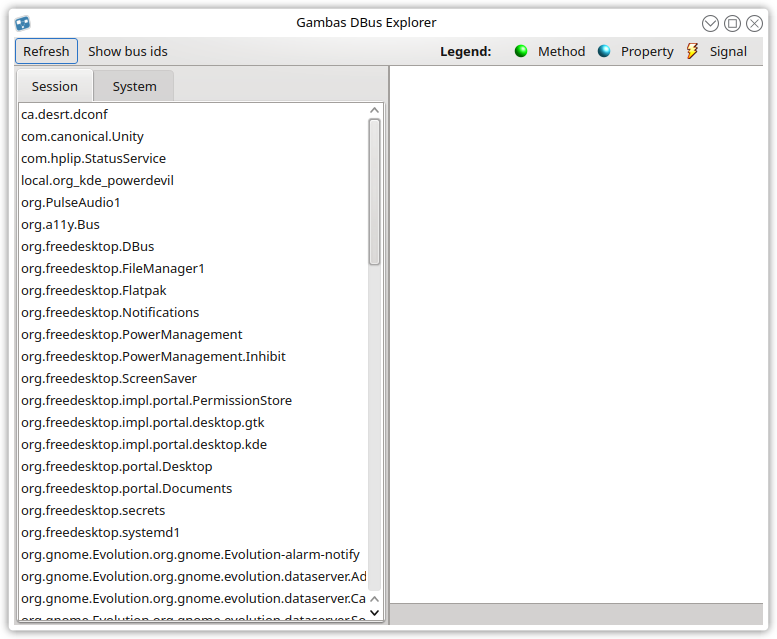The image size is (777, 639).
Task: Click the Legend: label
Action: tap(466, 52)
